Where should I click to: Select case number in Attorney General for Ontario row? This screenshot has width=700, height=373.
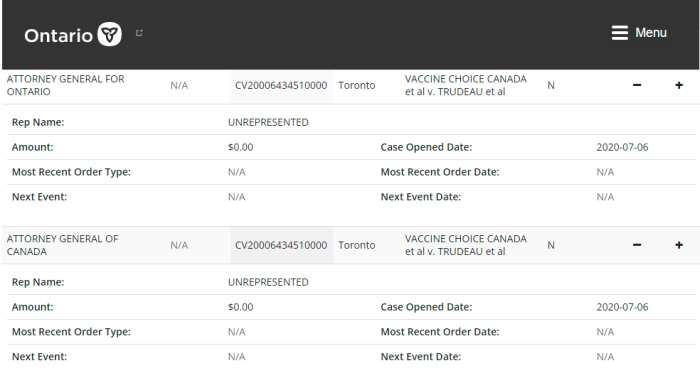281,85
